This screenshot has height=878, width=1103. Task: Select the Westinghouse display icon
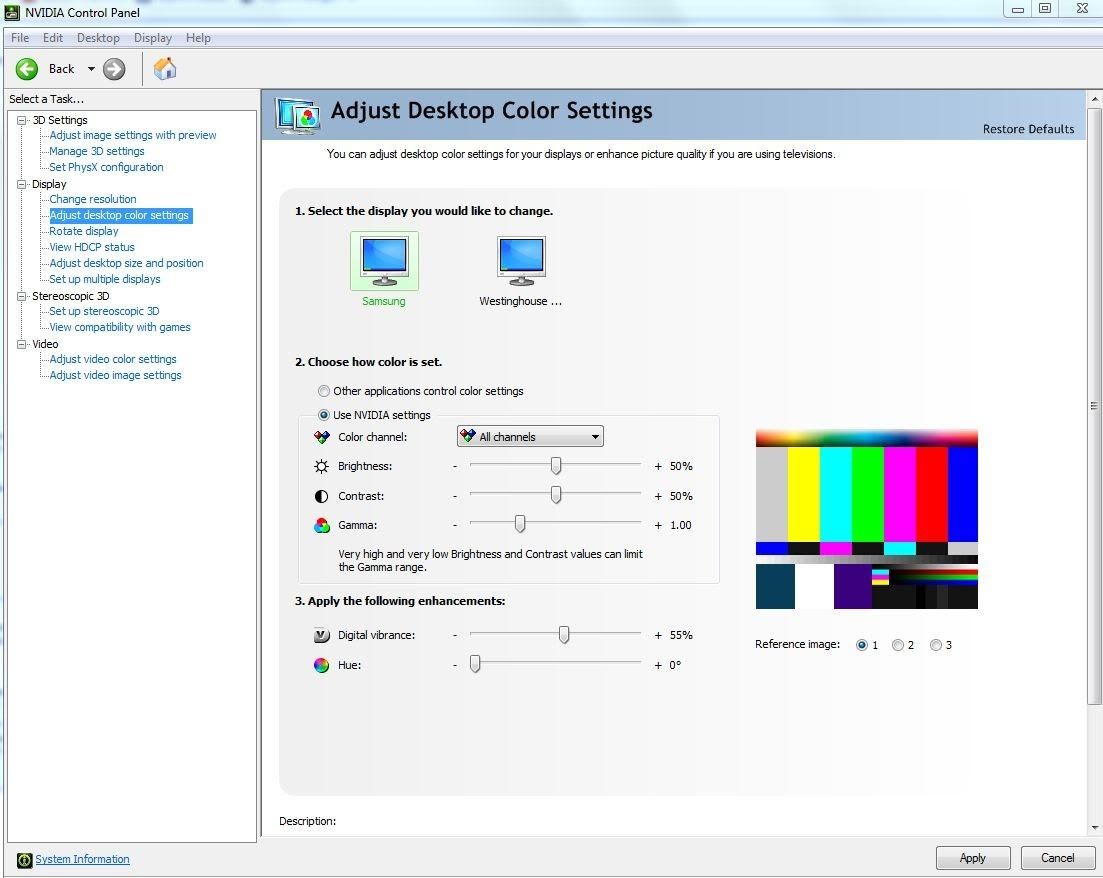[521, 261]
